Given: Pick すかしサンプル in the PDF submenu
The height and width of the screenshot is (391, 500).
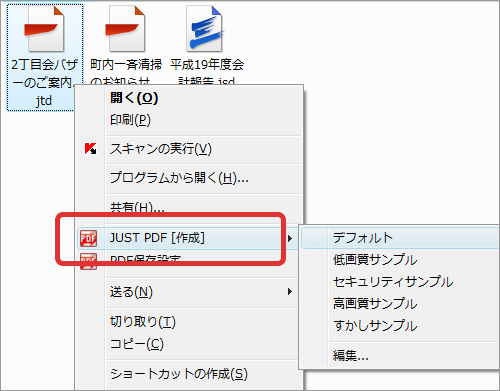Looking at the screenshot, I should point(375,325).
